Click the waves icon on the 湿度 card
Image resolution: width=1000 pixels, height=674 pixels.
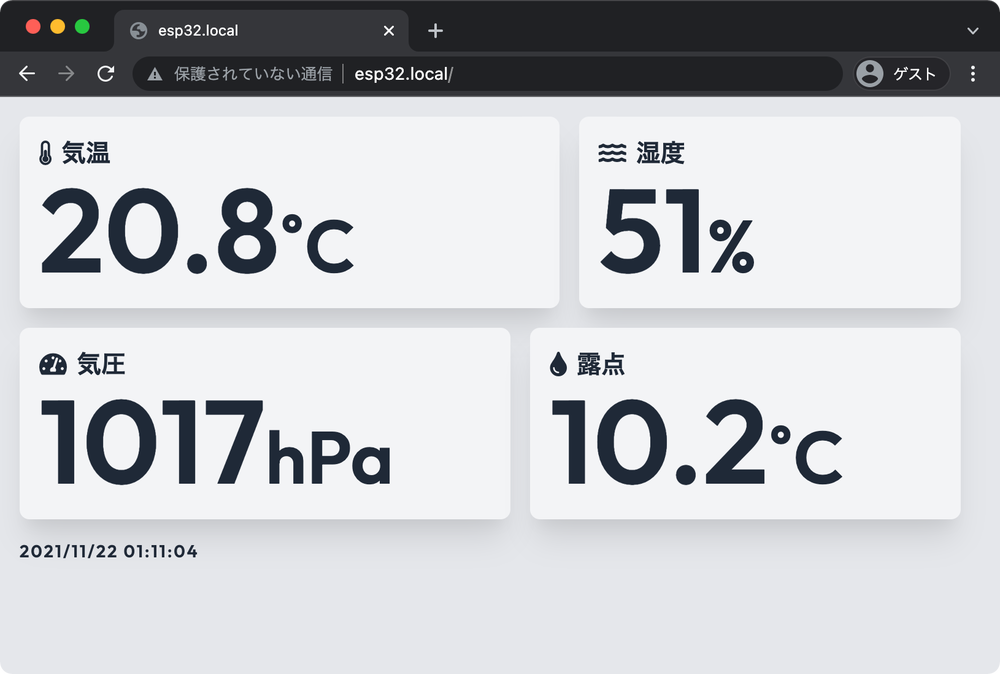610,152
